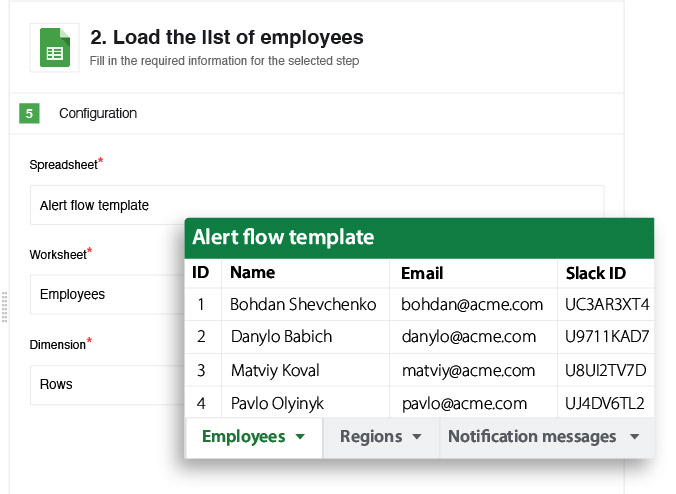
Task: Click the ID column header
Action: click(x=203, y=273)
